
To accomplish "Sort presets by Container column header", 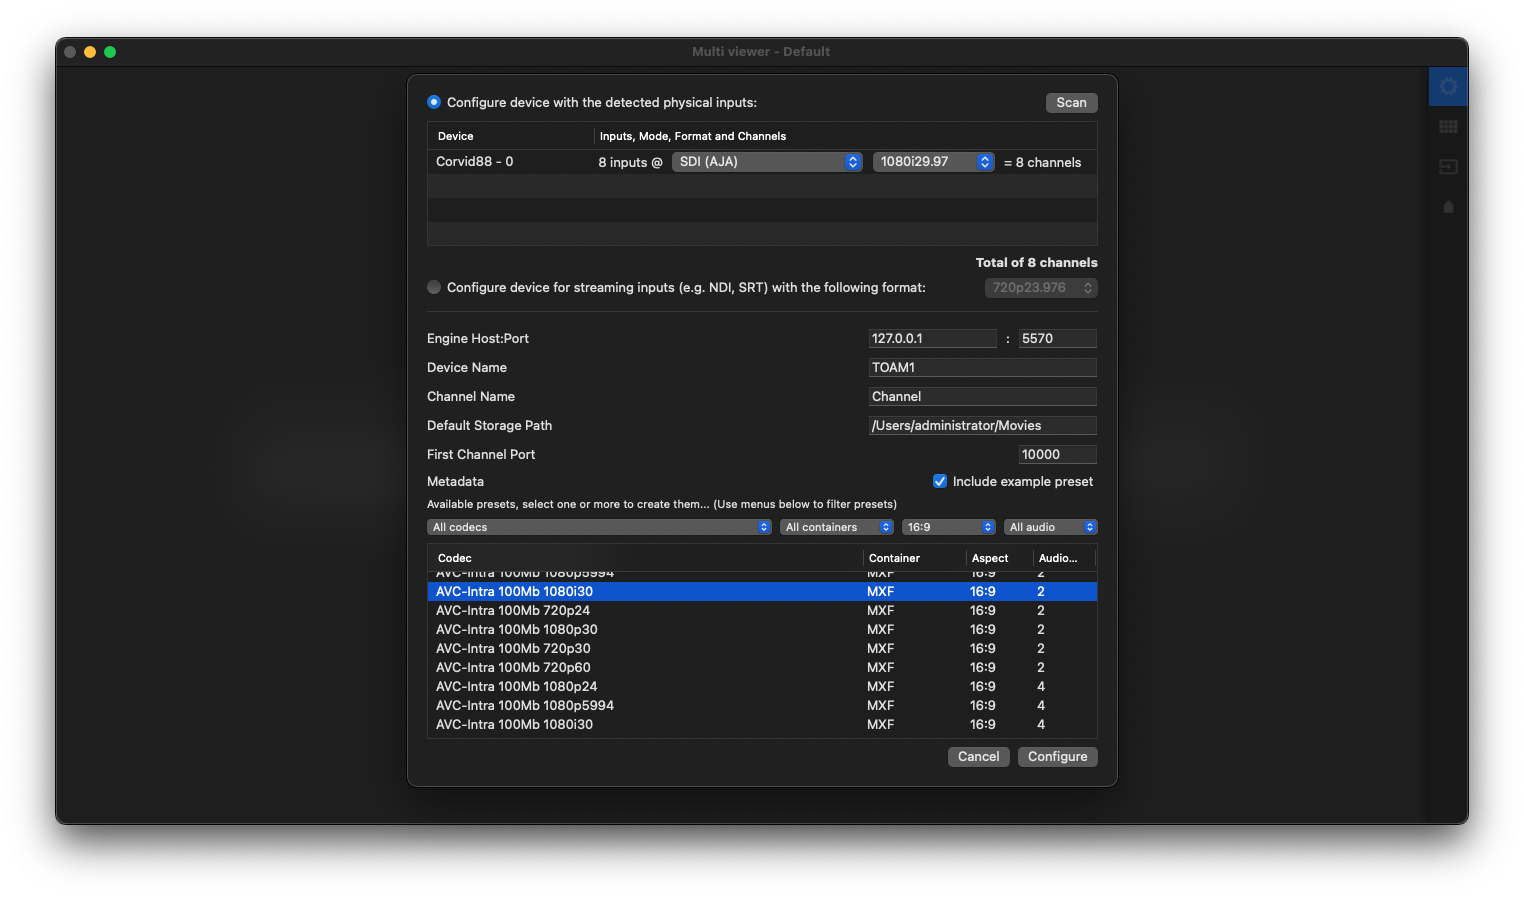I will click(x=914, y=558).
